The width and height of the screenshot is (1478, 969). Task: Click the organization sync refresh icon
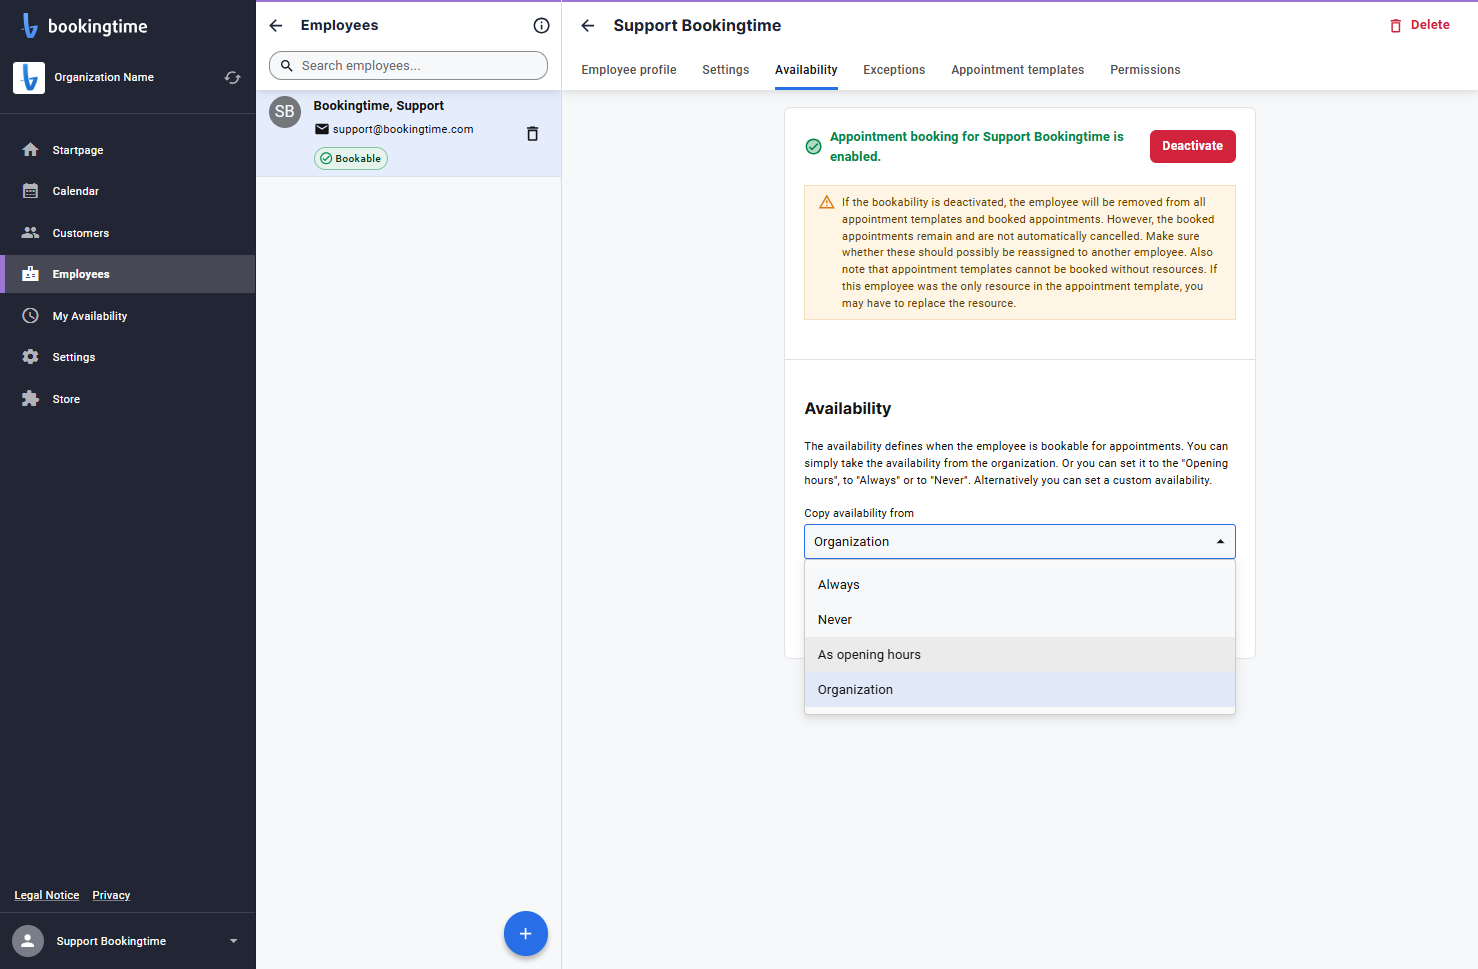232,77
